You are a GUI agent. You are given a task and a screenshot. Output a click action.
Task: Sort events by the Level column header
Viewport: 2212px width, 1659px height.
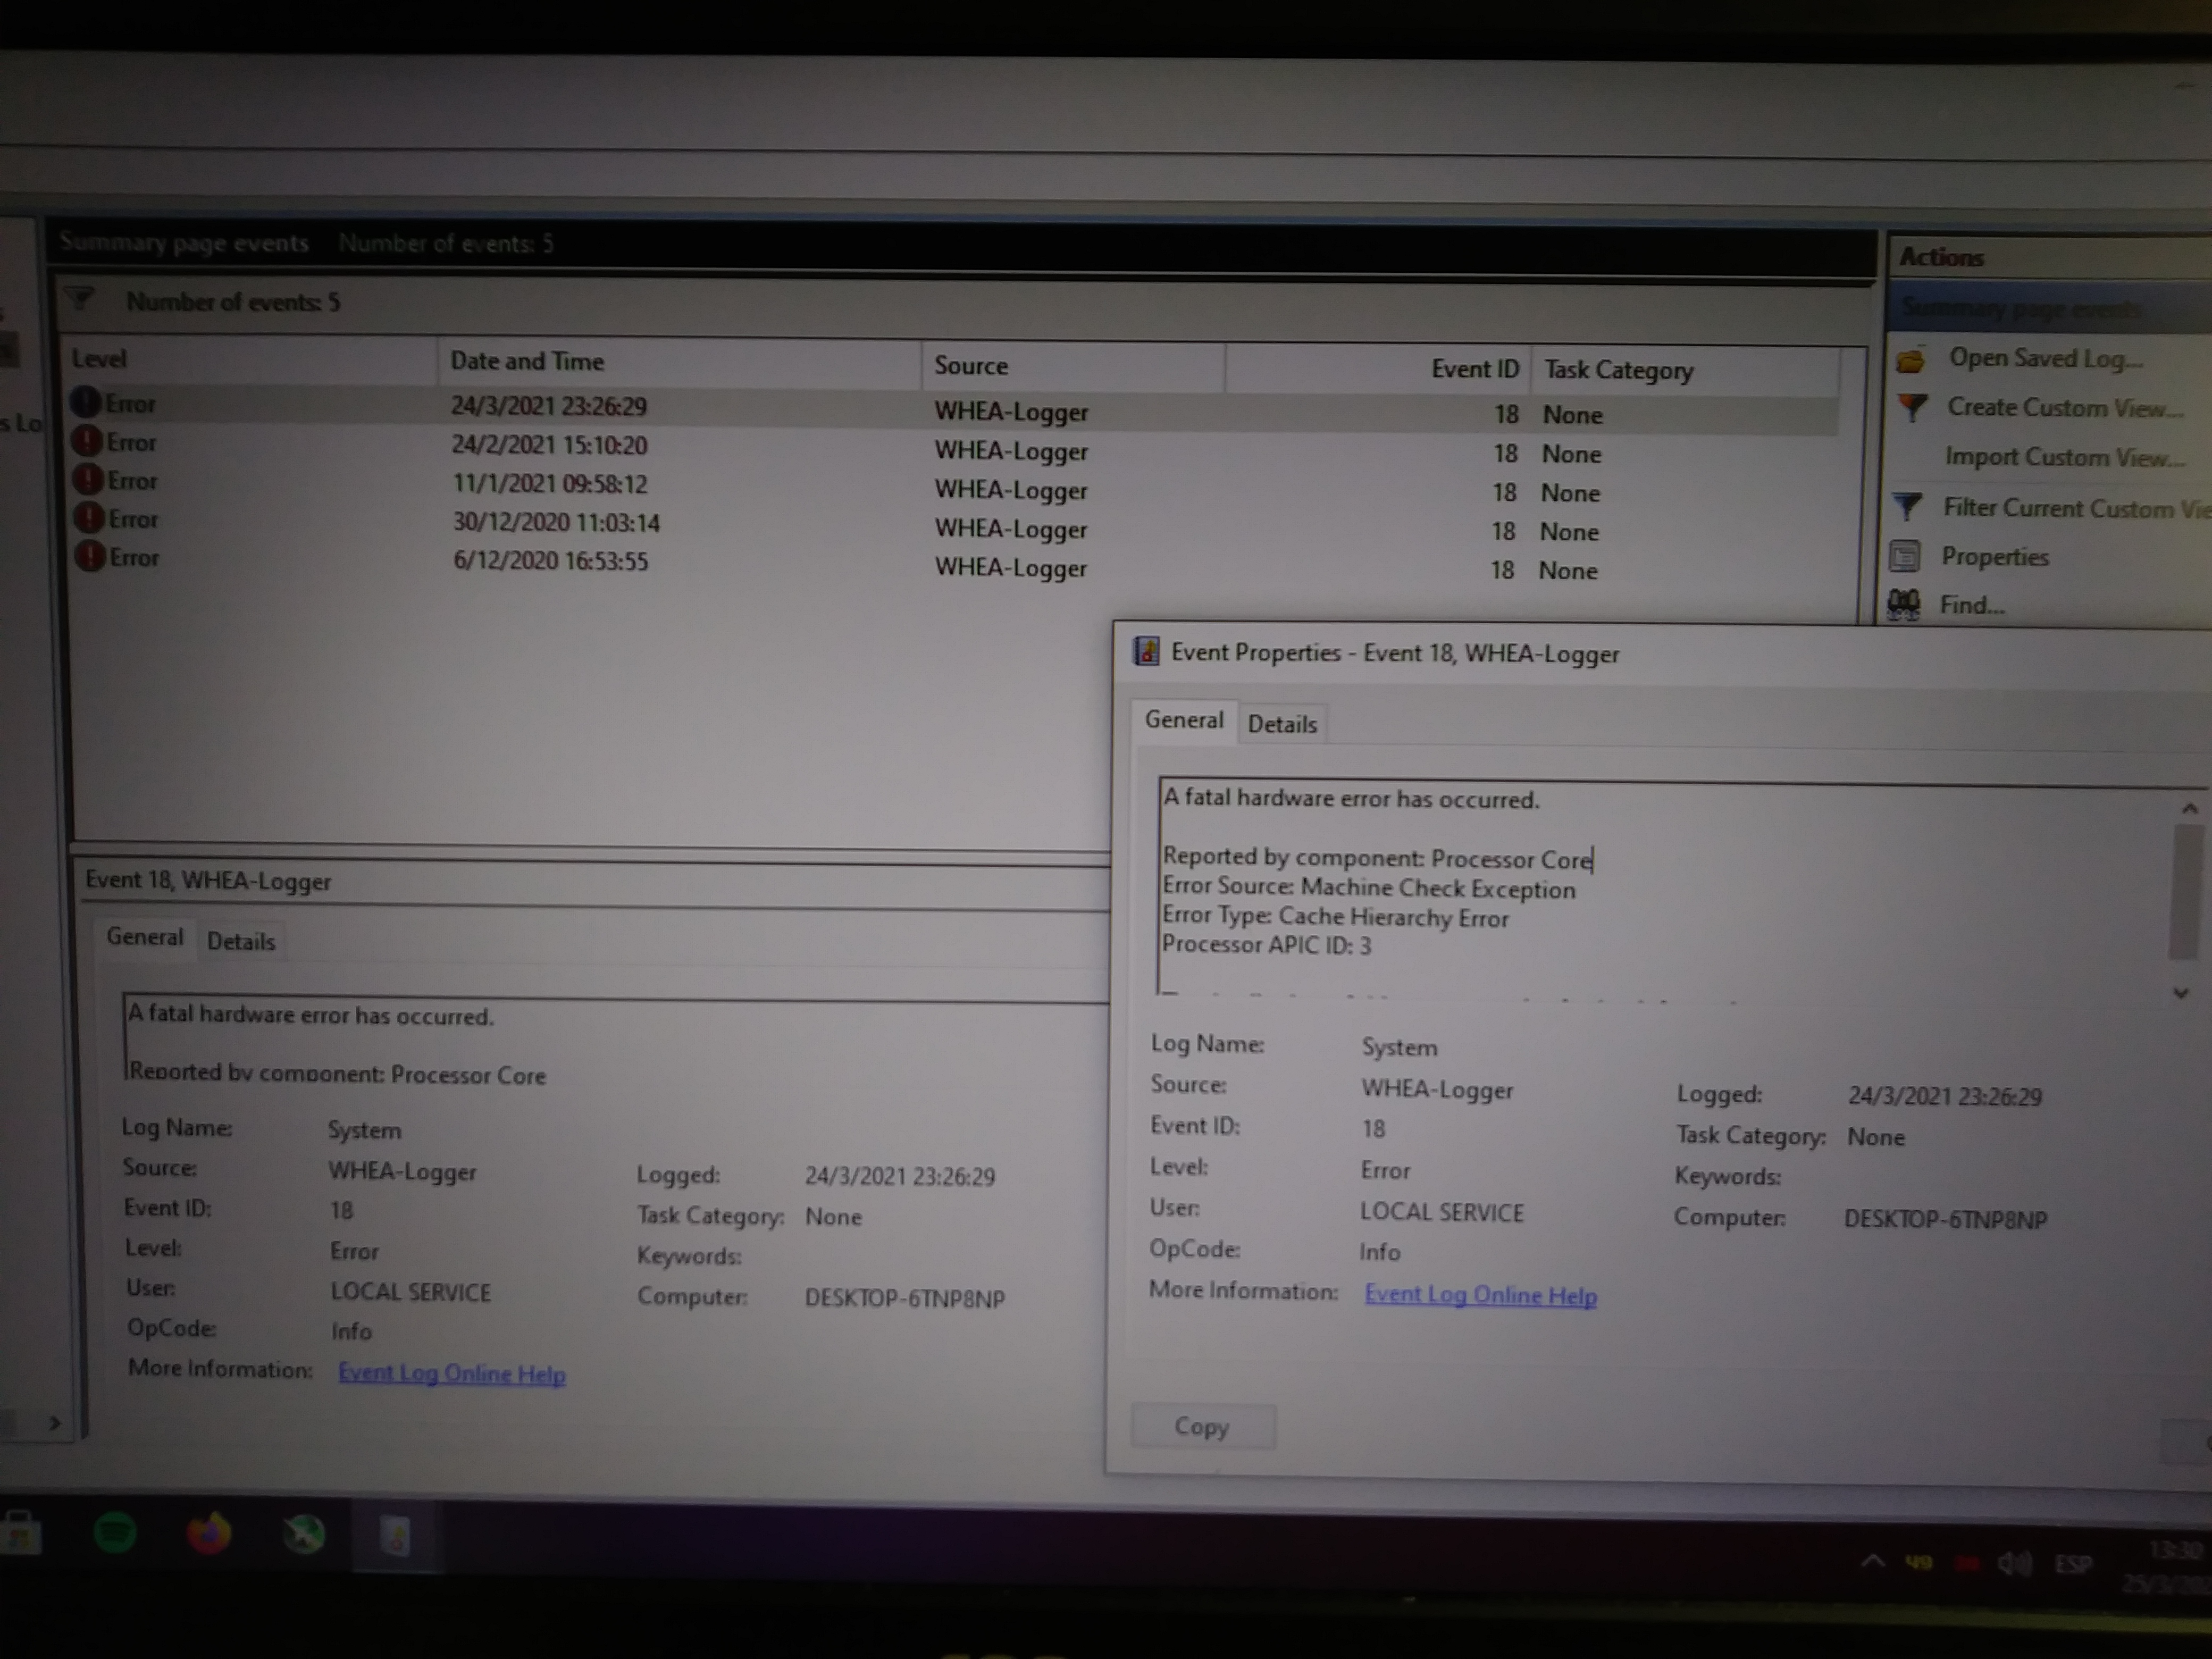click(250, 359)
